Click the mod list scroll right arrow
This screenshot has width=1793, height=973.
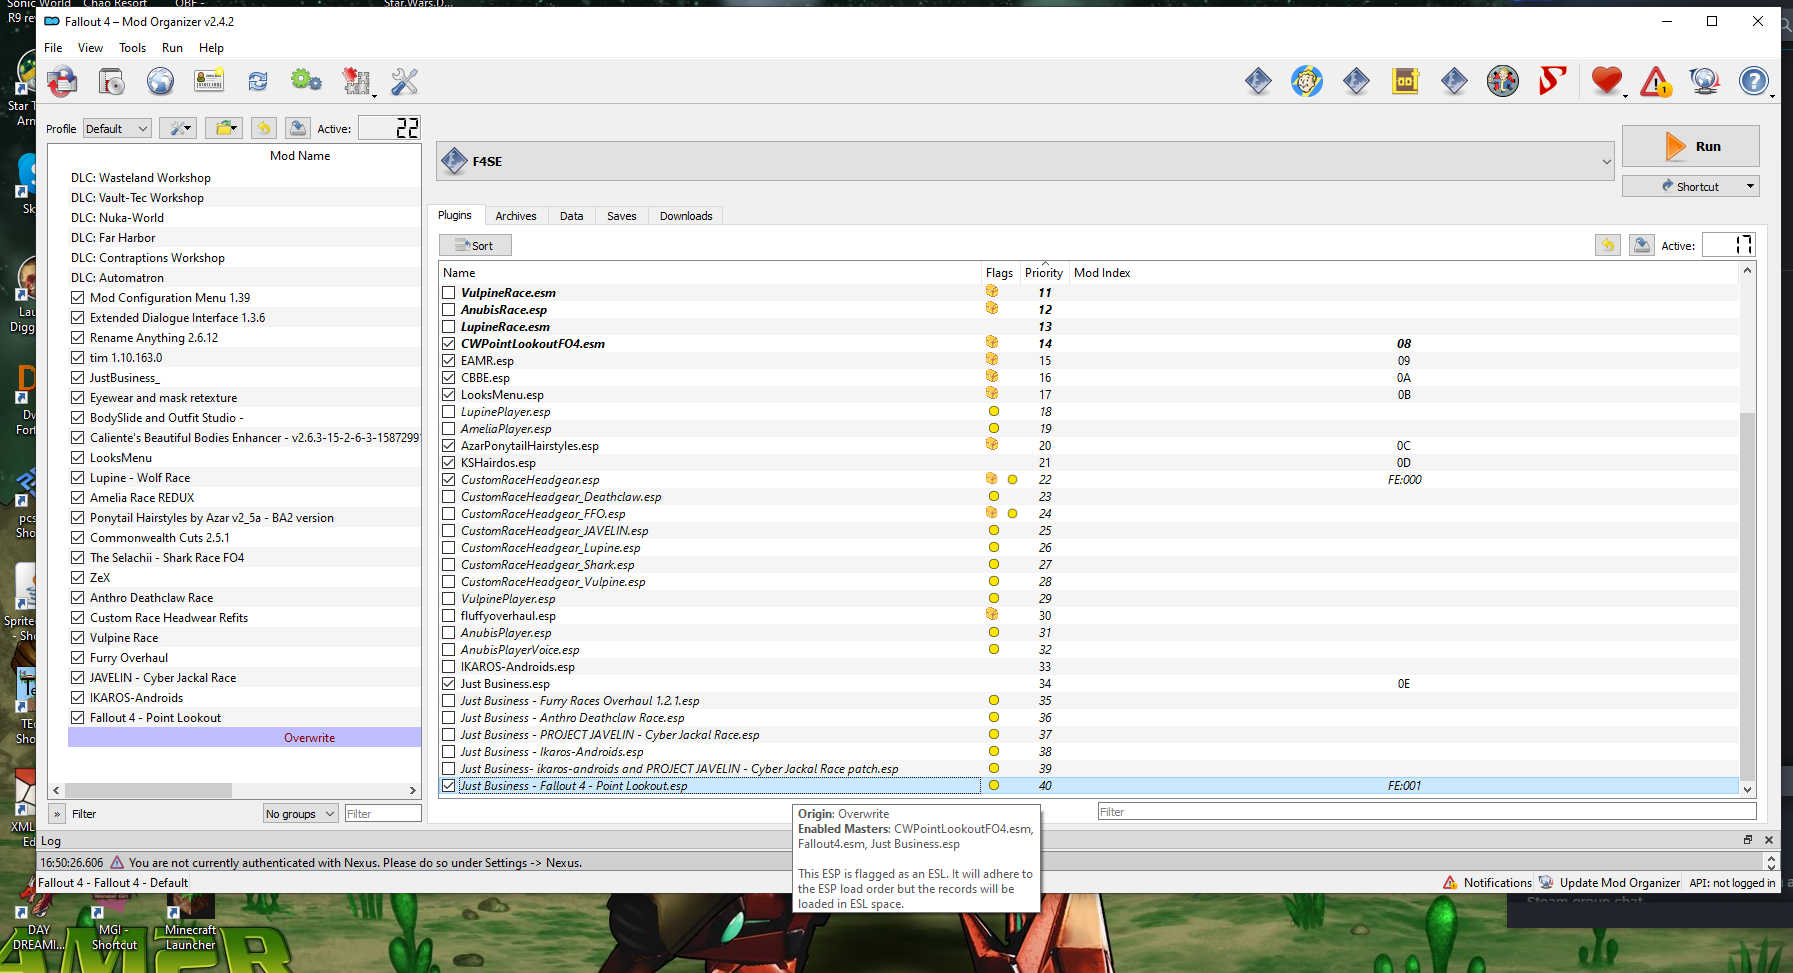click(x=413, y=790)
